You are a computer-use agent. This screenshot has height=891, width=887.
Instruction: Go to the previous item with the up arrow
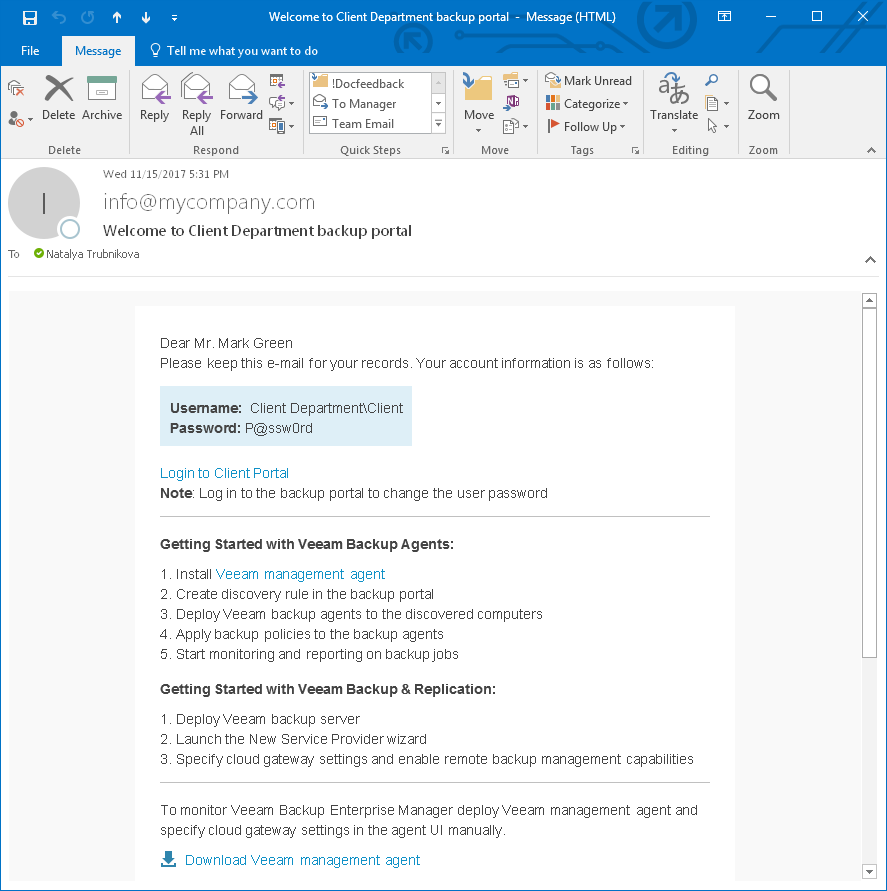click(x=117, y=17)
